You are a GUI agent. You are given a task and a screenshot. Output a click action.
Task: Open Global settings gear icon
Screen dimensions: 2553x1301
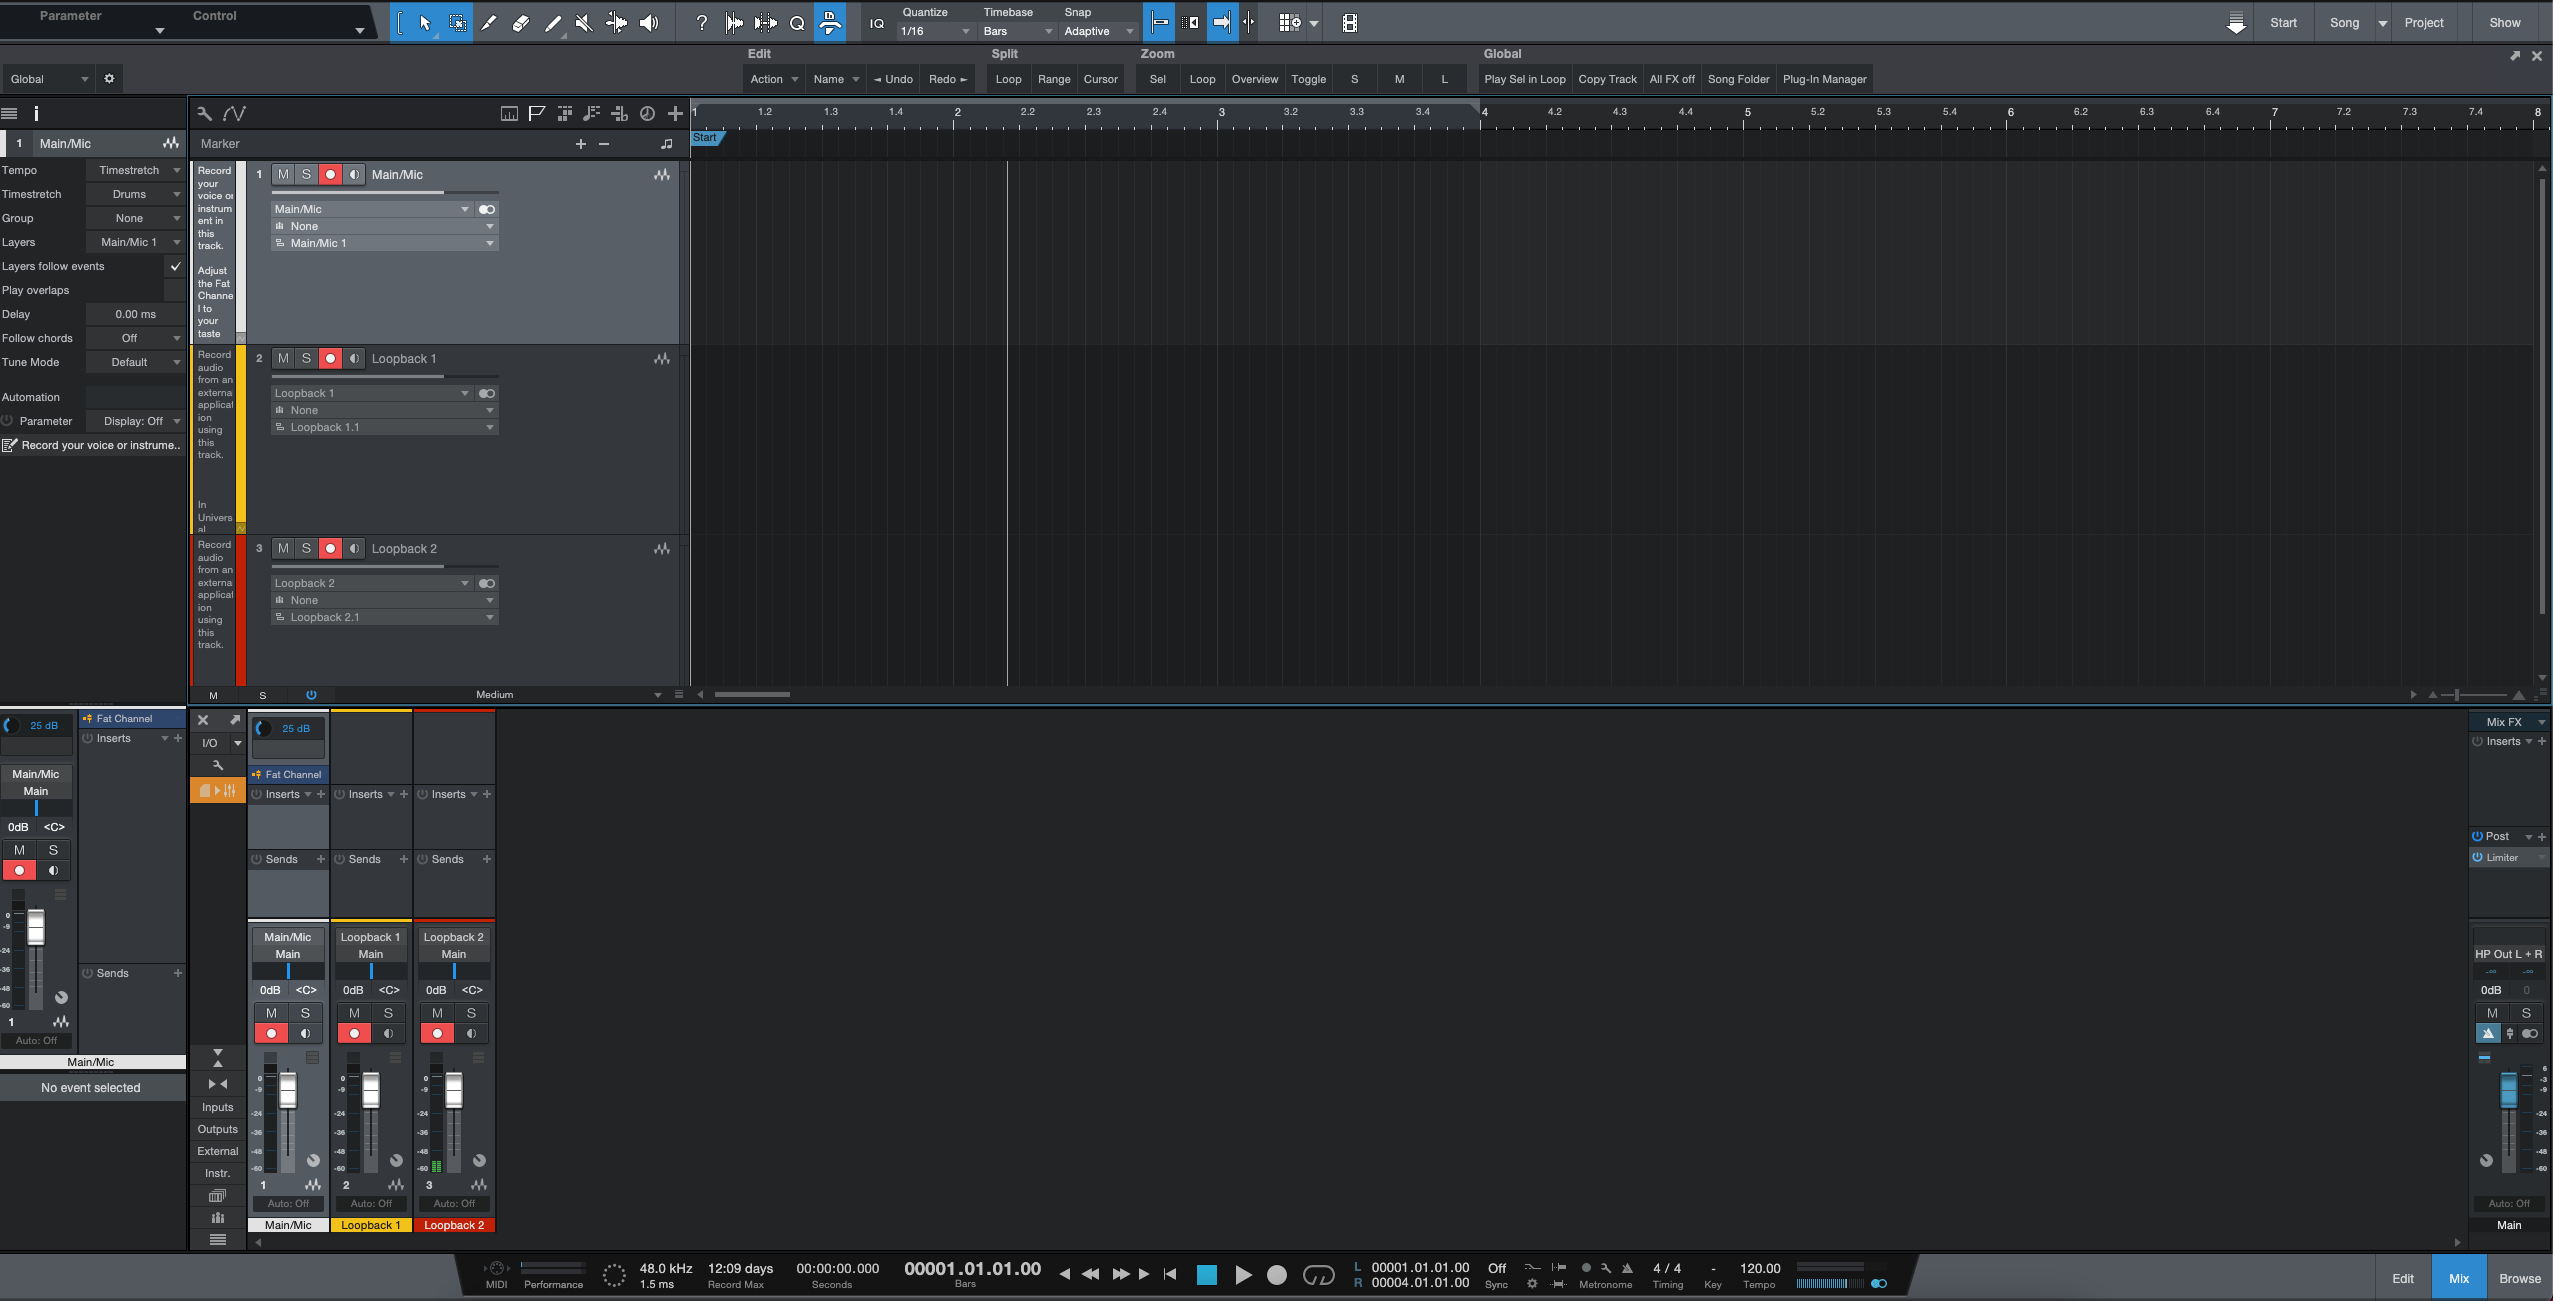tap(109, 78)
